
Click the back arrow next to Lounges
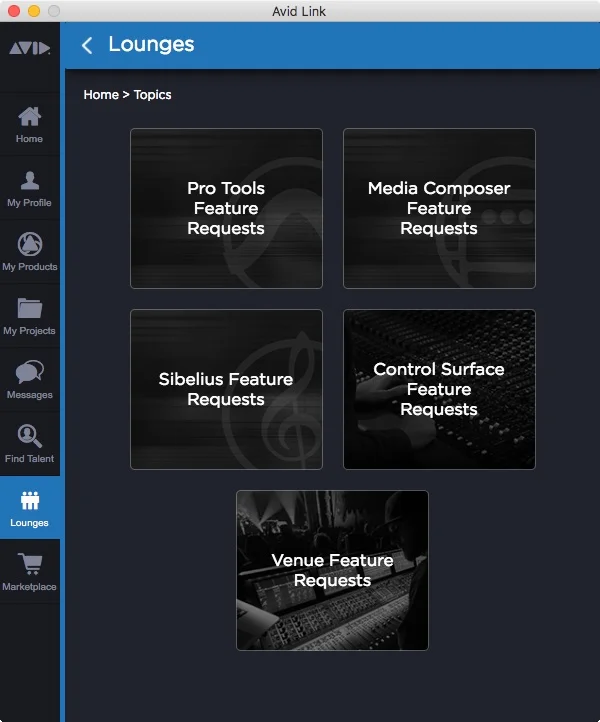[87, 45]
